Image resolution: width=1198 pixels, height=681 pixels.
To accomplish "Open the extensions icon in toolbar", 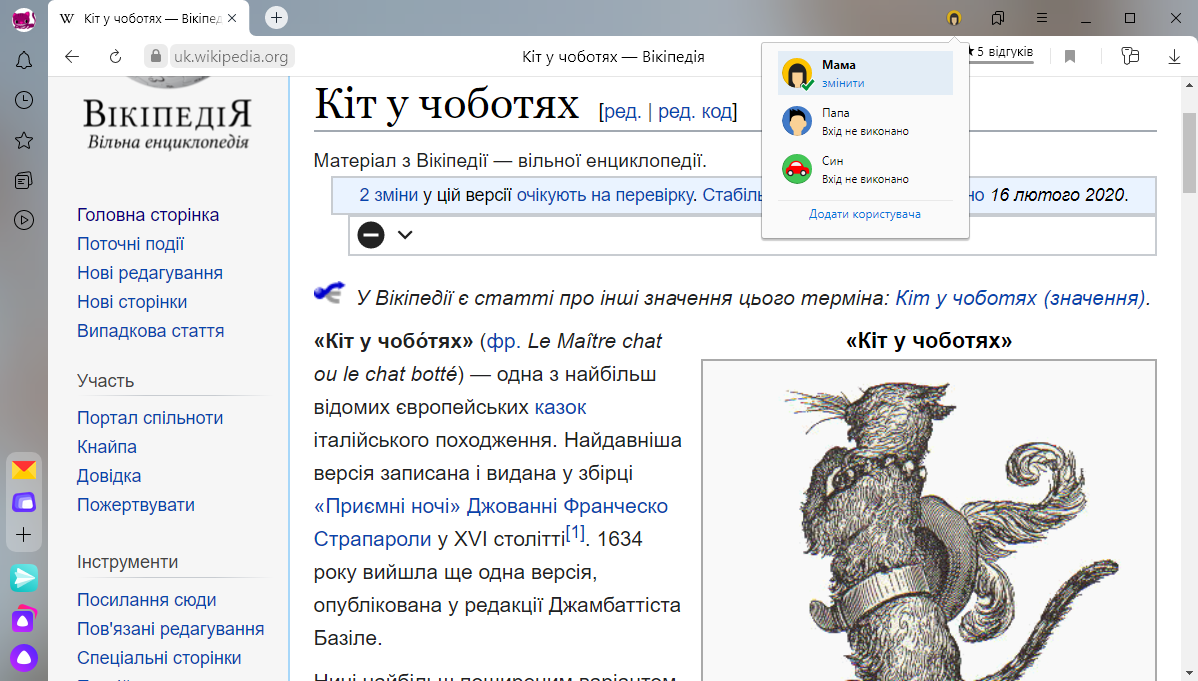I will (x=1130, y=56).
